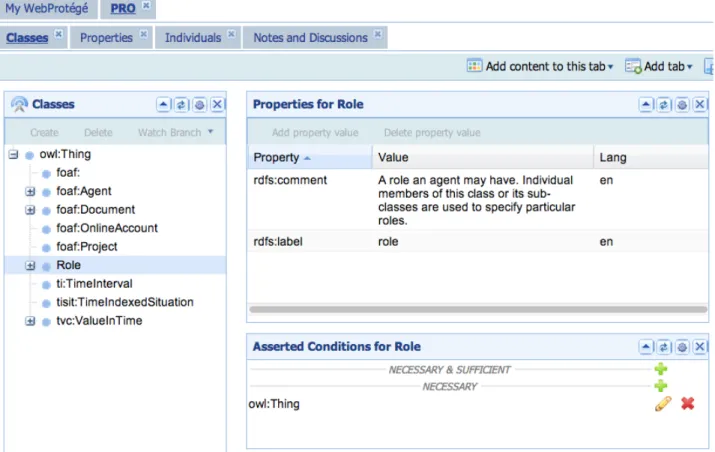The width and height of the screenshot is (715, 452).
Task: Close the Classes panel
Action: tap(218, 104)
